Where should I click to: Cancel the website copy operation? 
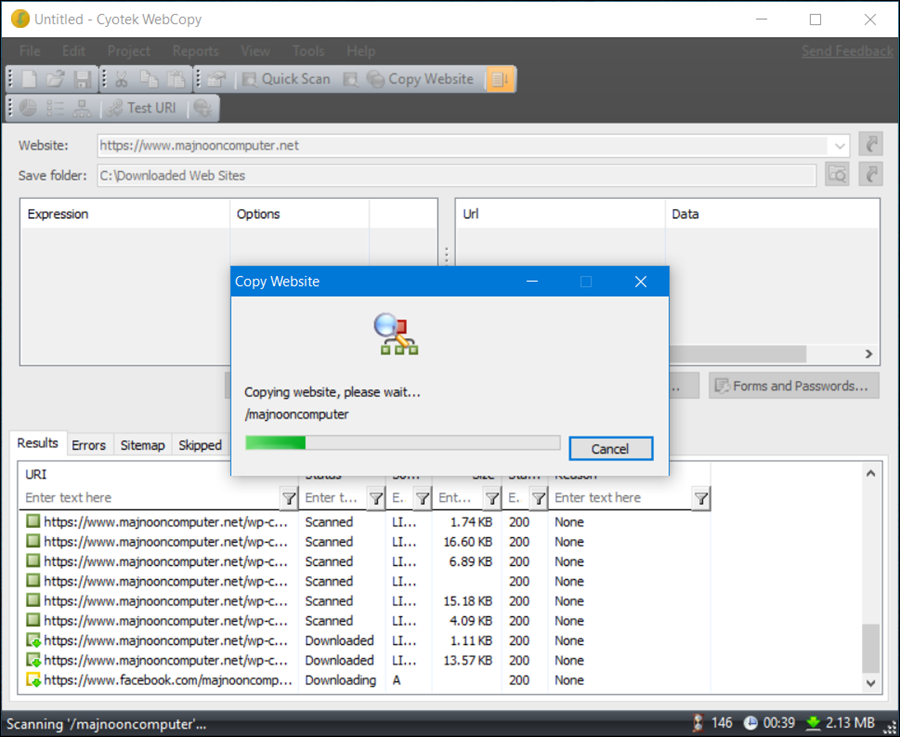pyautogui.click(x=610, y=448)
